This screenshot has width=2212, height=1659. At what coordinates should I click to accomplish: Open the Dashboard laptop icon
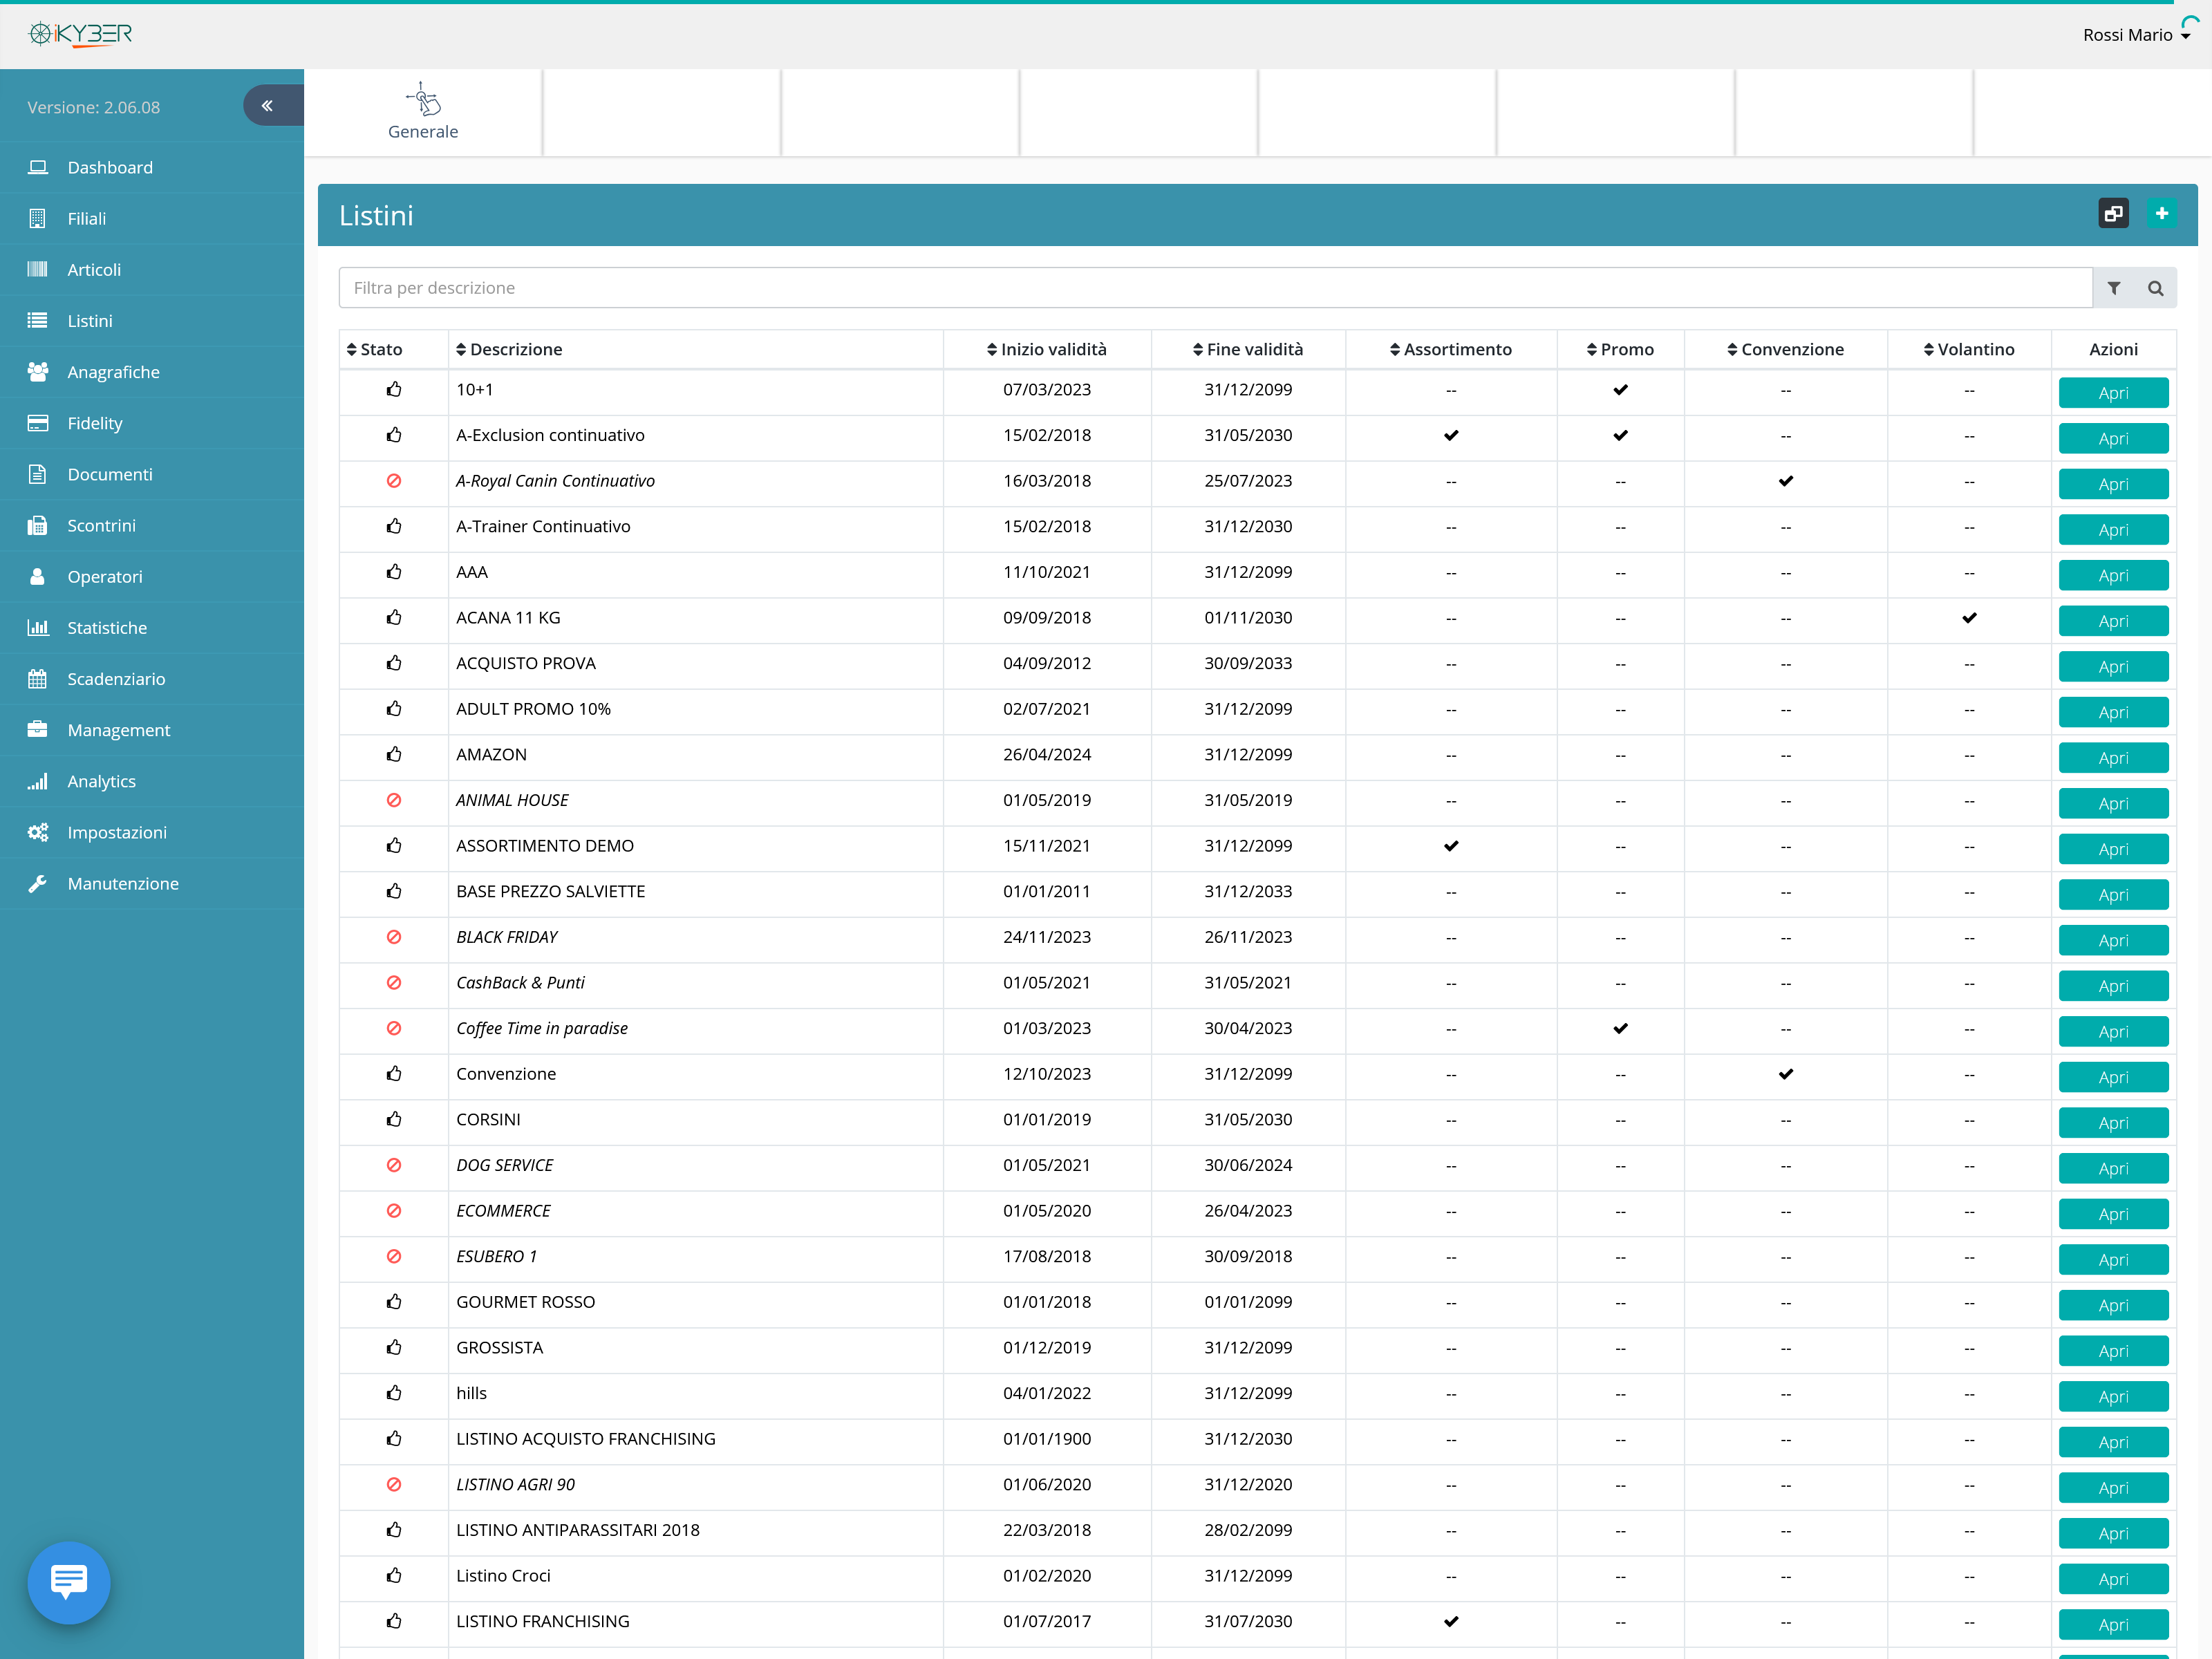38,167
